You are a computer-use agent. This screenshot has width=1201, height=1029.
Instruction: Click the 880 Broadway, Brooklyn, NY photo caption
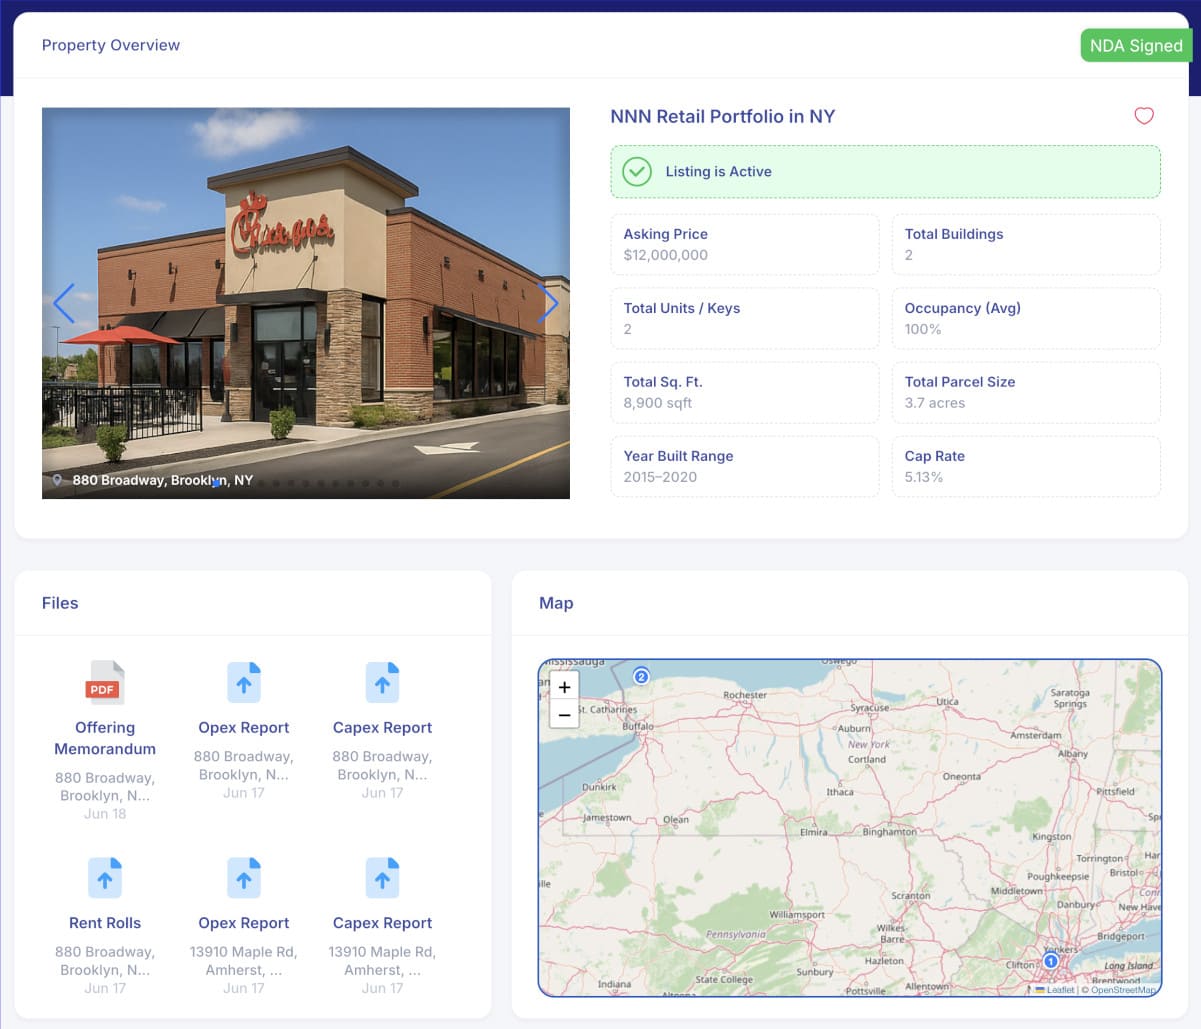162,480
